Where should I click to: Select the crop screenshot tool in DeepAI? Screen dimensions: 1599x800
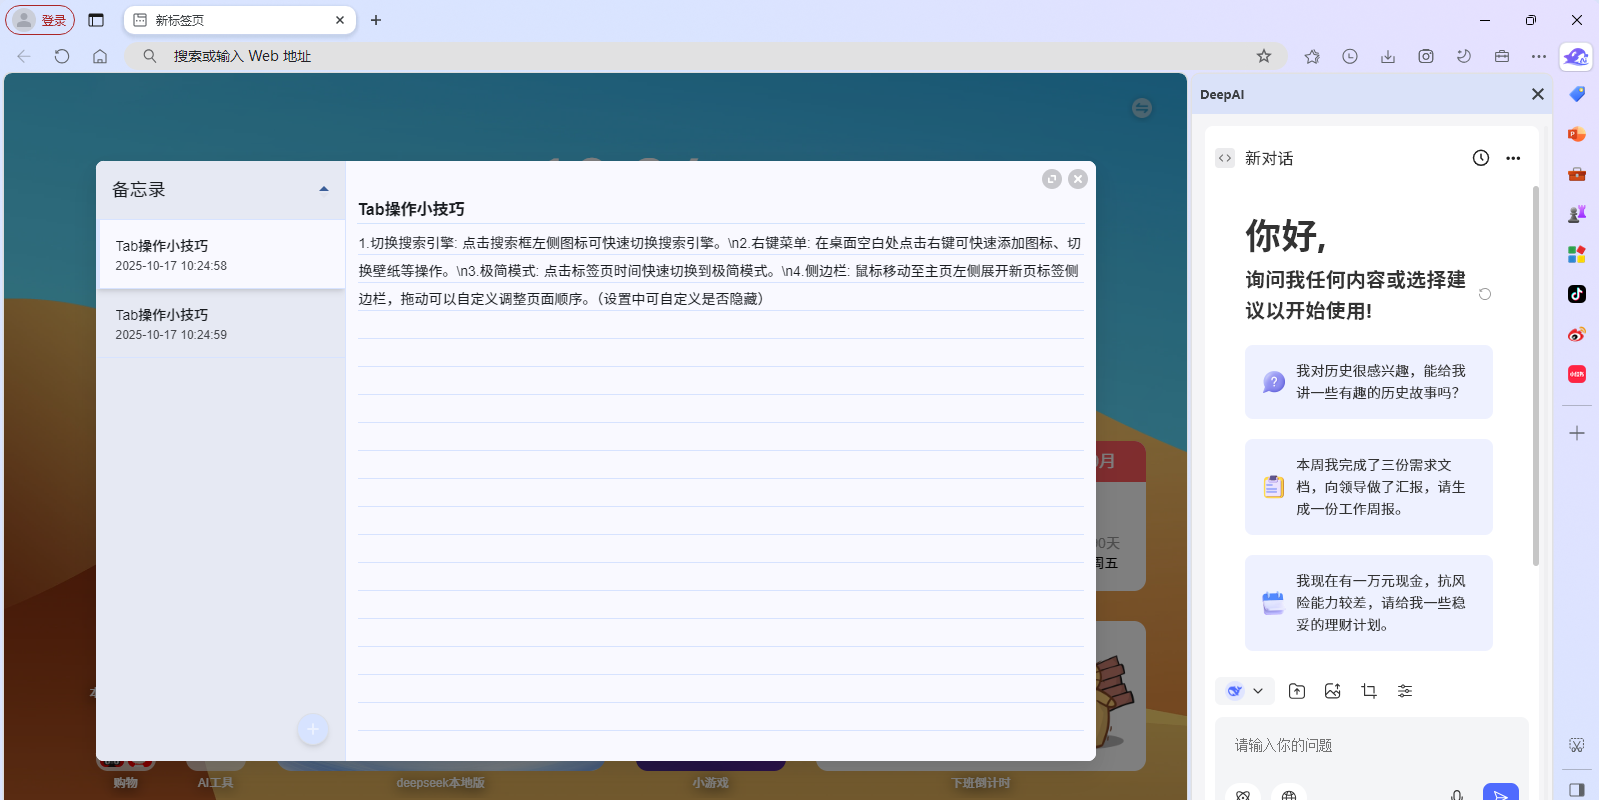coord(1369,691)
